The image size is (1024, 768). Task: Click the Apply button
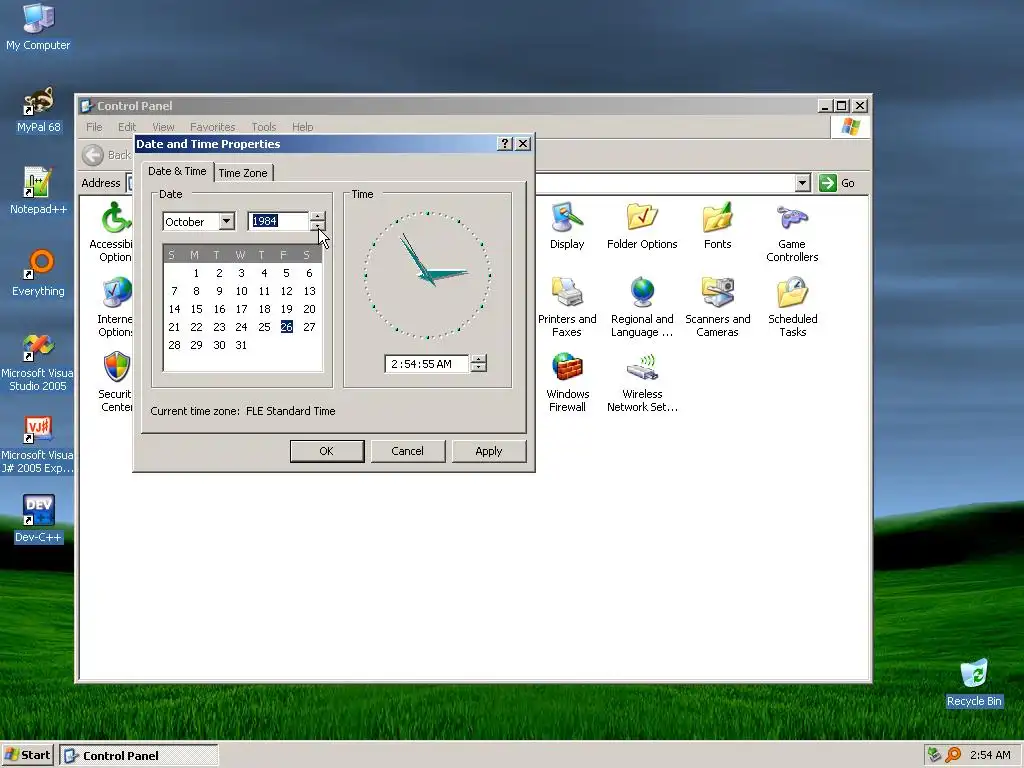click(x=488, y=451)
